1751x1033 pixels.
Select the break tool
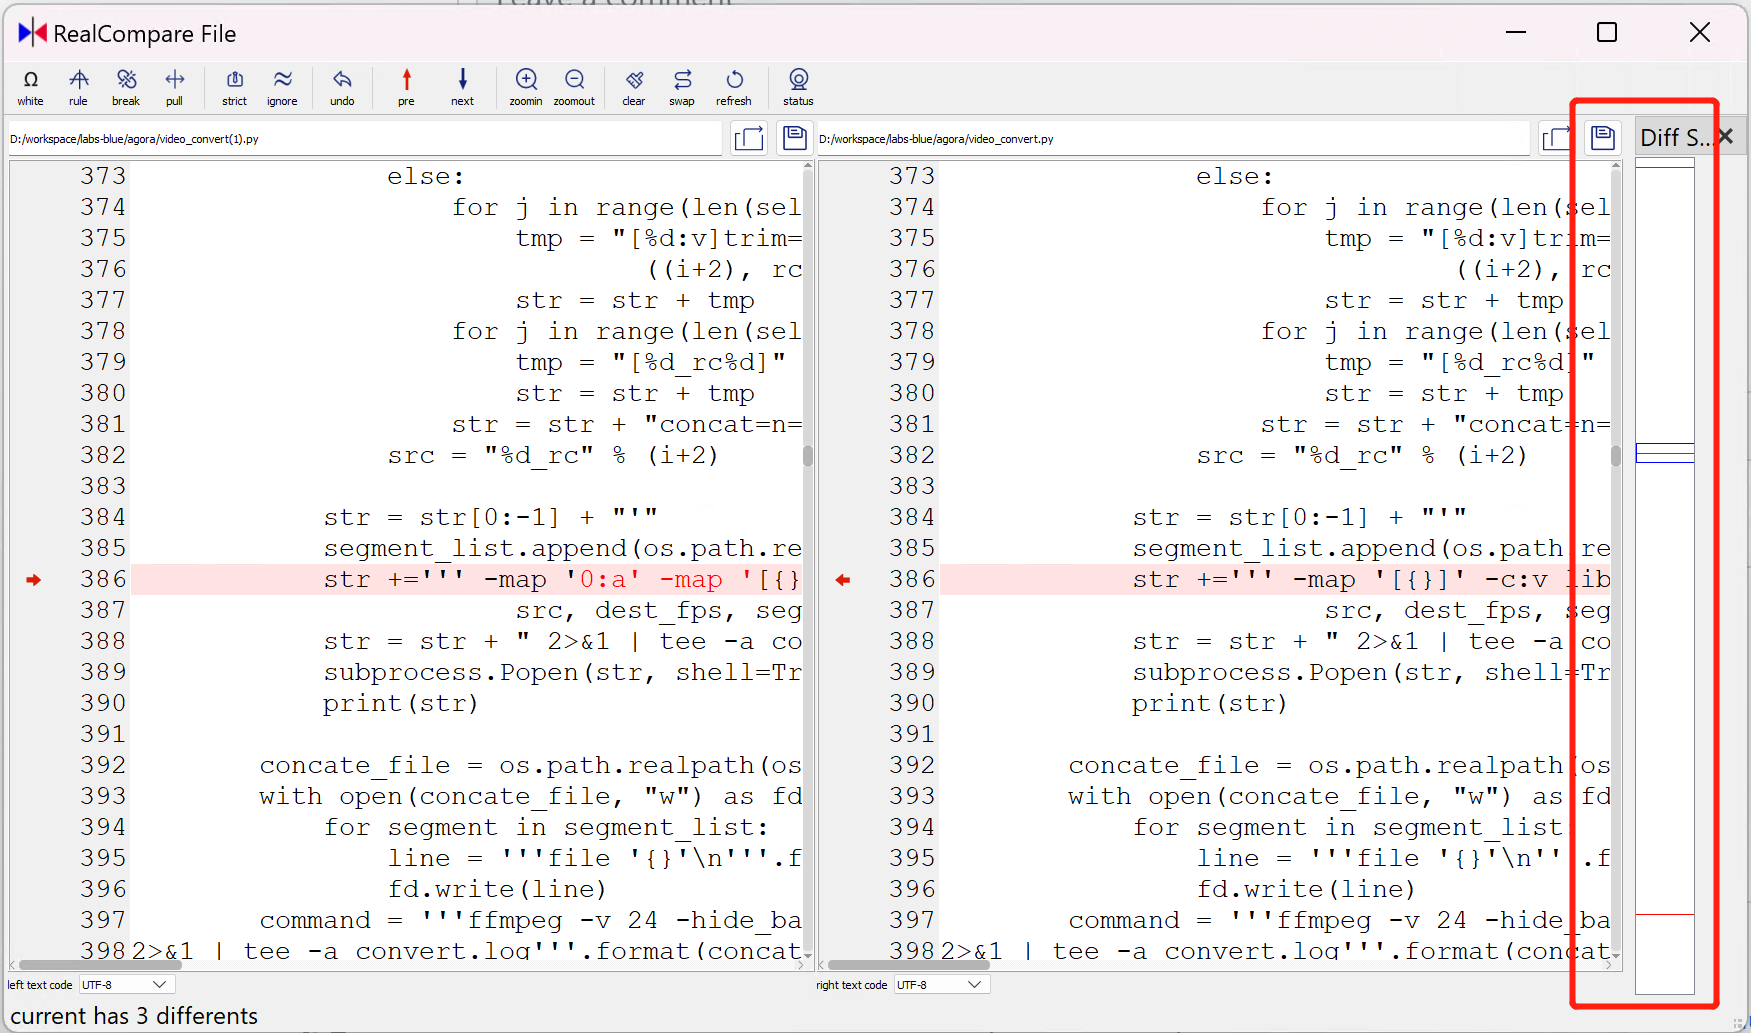click(126, 87)
